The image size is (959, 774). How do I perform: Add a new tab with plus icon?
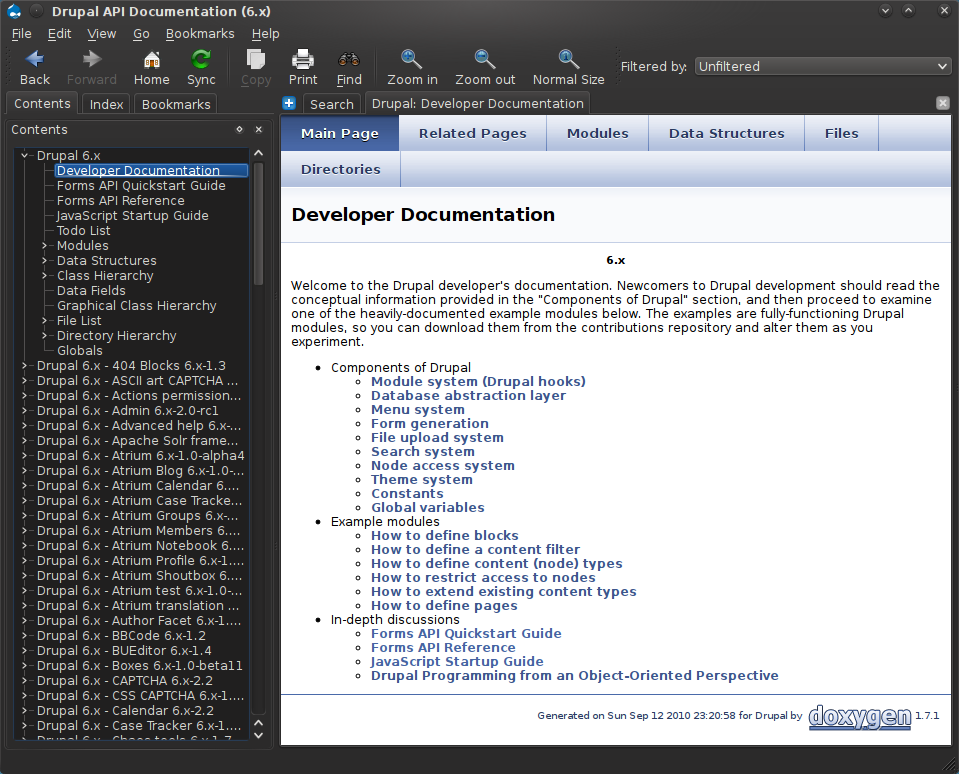click(x=289, y=103)
